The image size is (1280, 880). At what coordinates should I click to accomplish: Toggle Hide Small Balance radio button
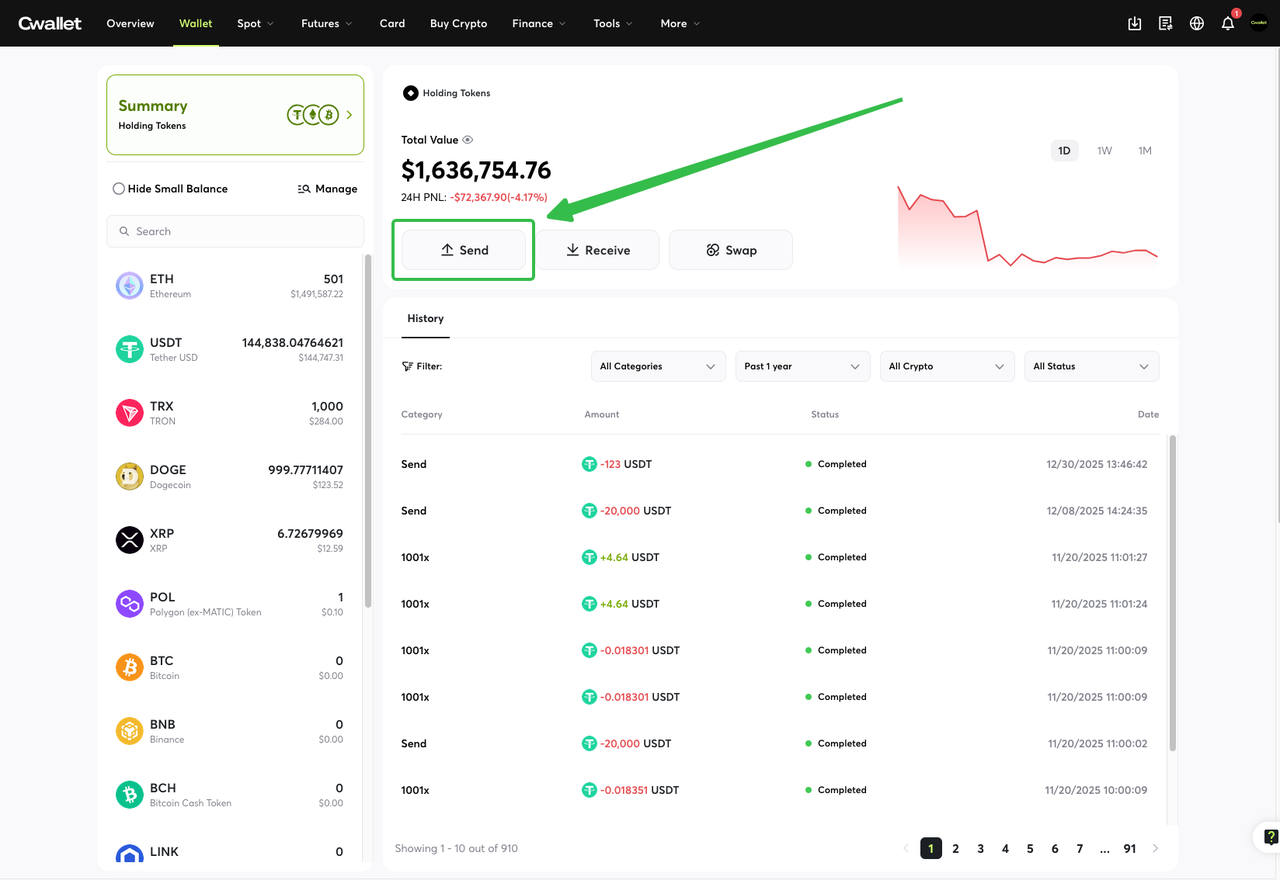pos(119,189)
